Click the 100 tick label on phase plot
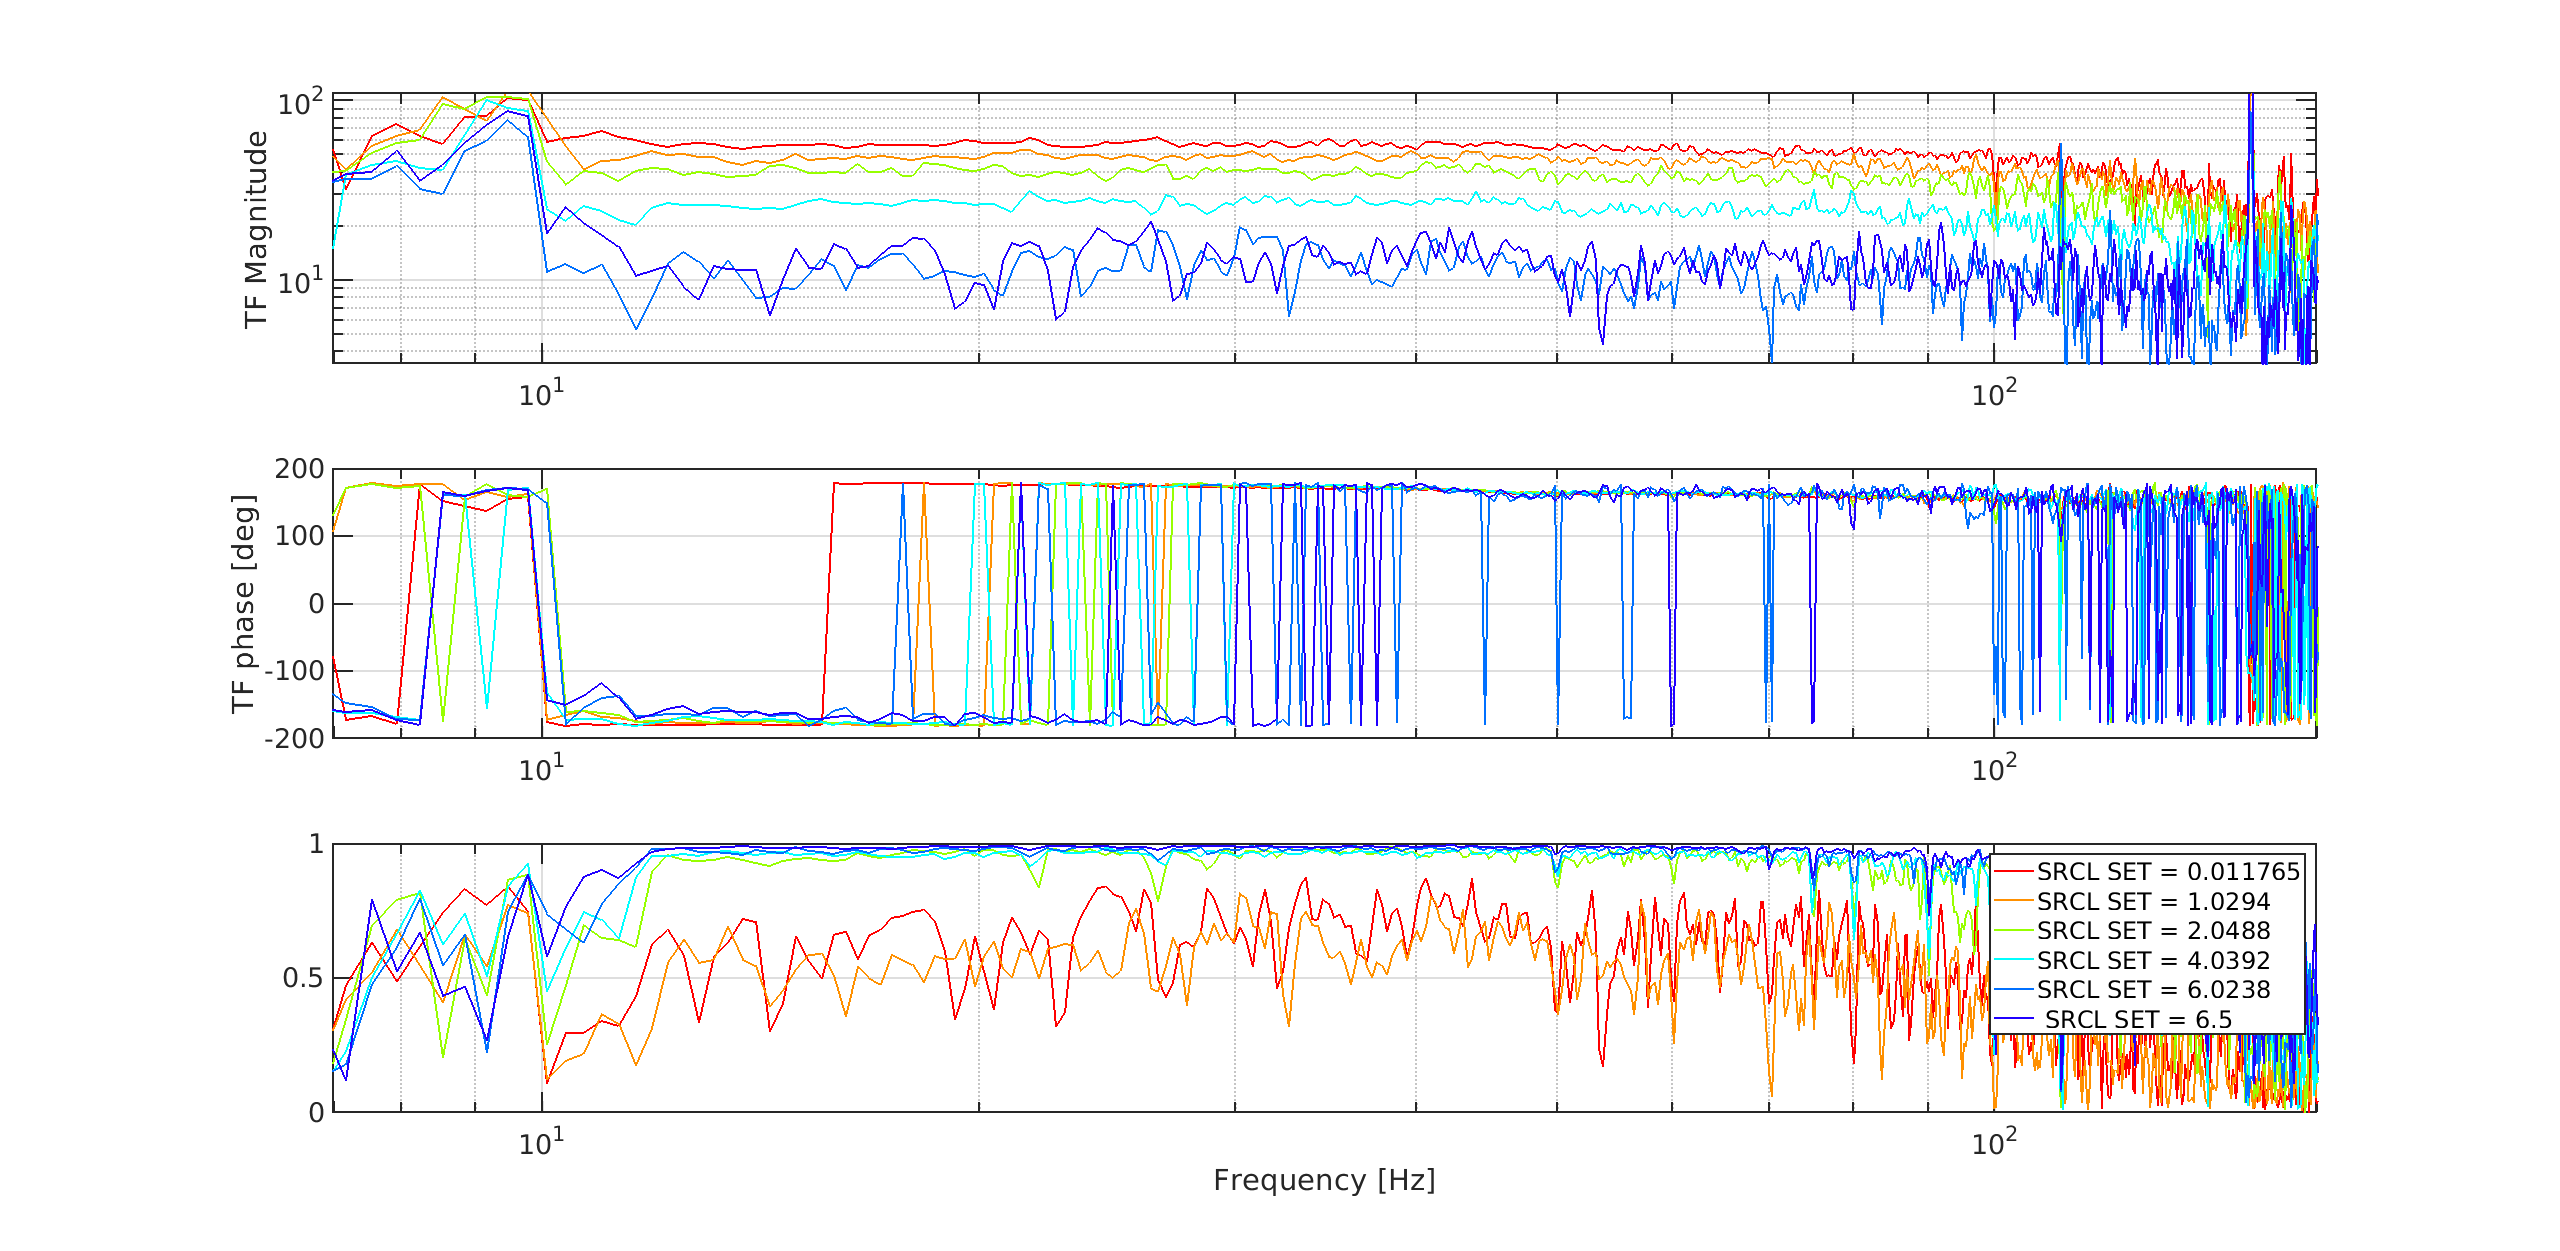This screenshot has width=2560, height=1251. coord(299,536)
